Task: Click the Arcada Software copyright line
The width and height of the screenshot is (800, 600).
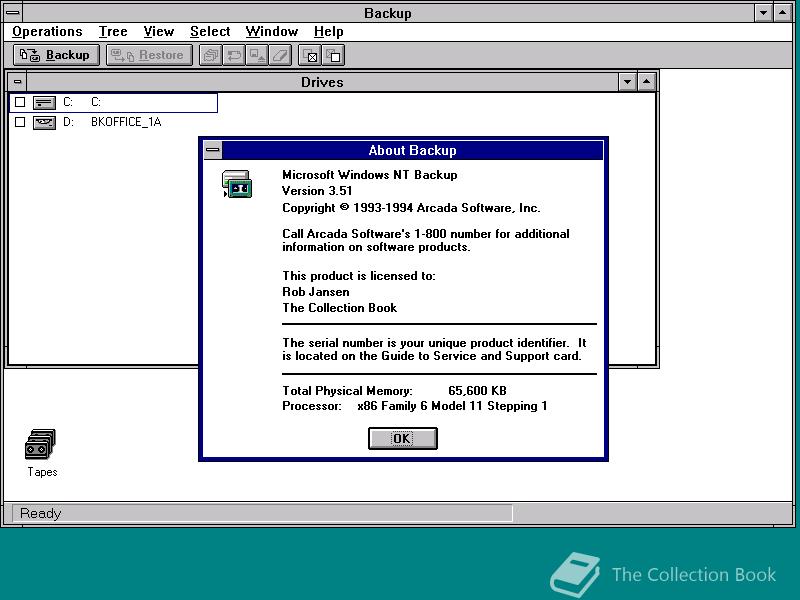Action: 411,208
